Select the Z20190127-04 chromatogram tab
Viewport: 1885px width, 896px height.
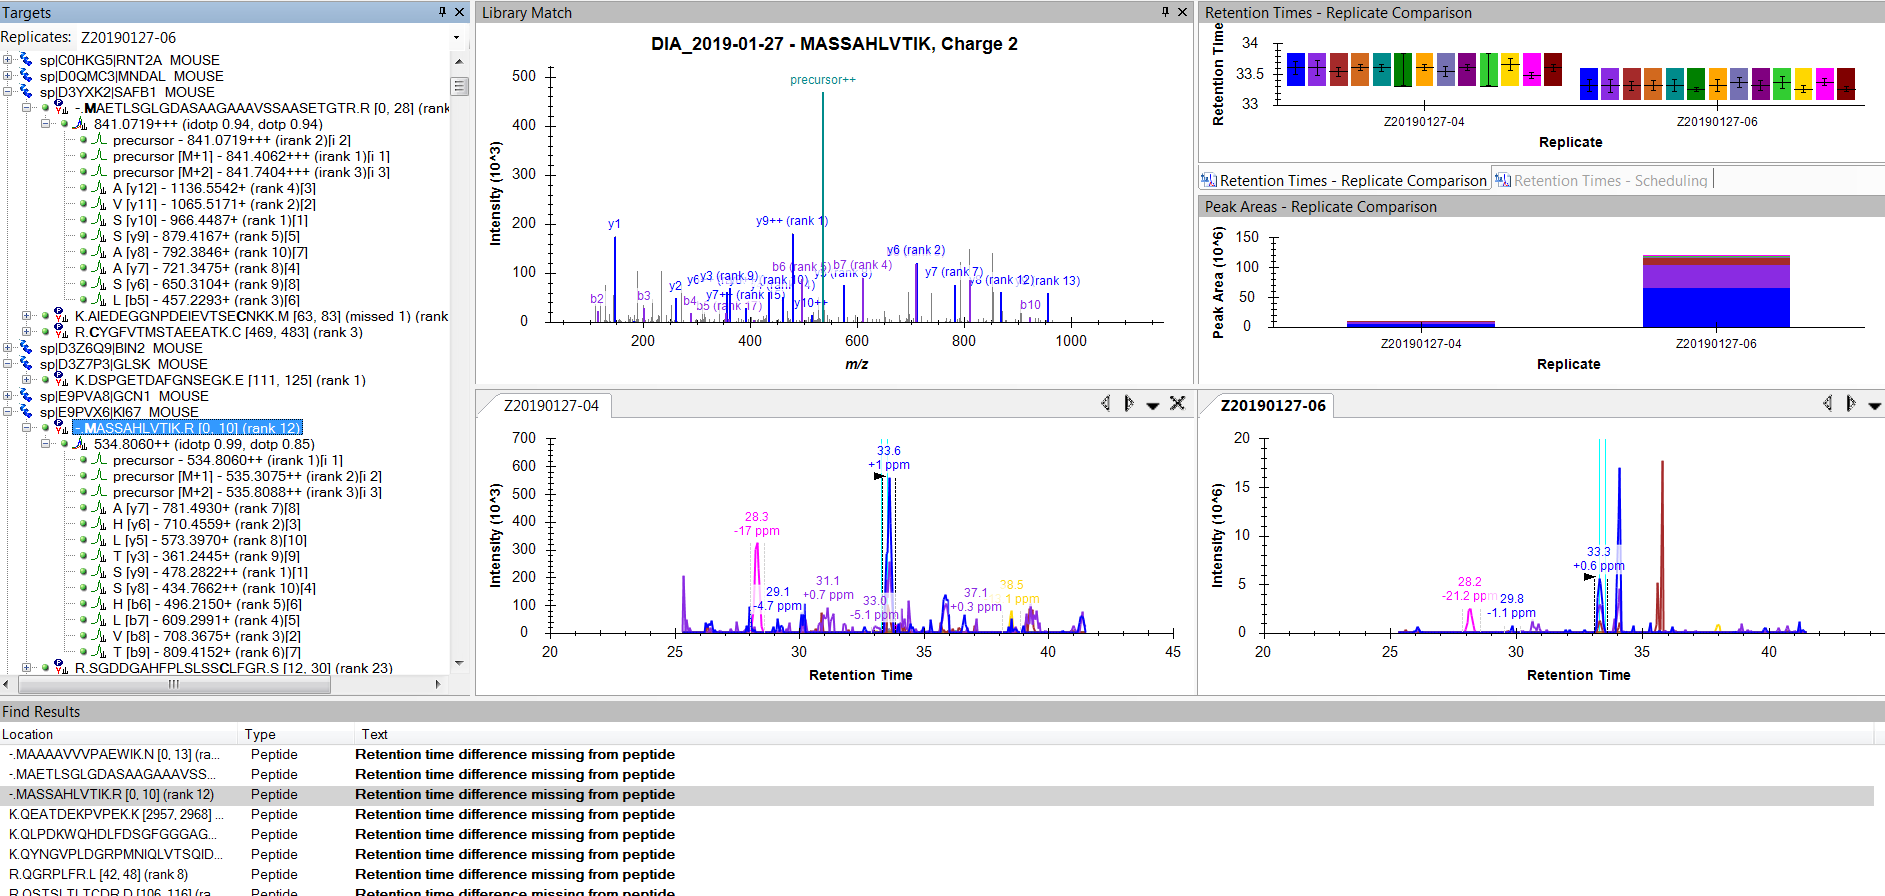(551, 405)
